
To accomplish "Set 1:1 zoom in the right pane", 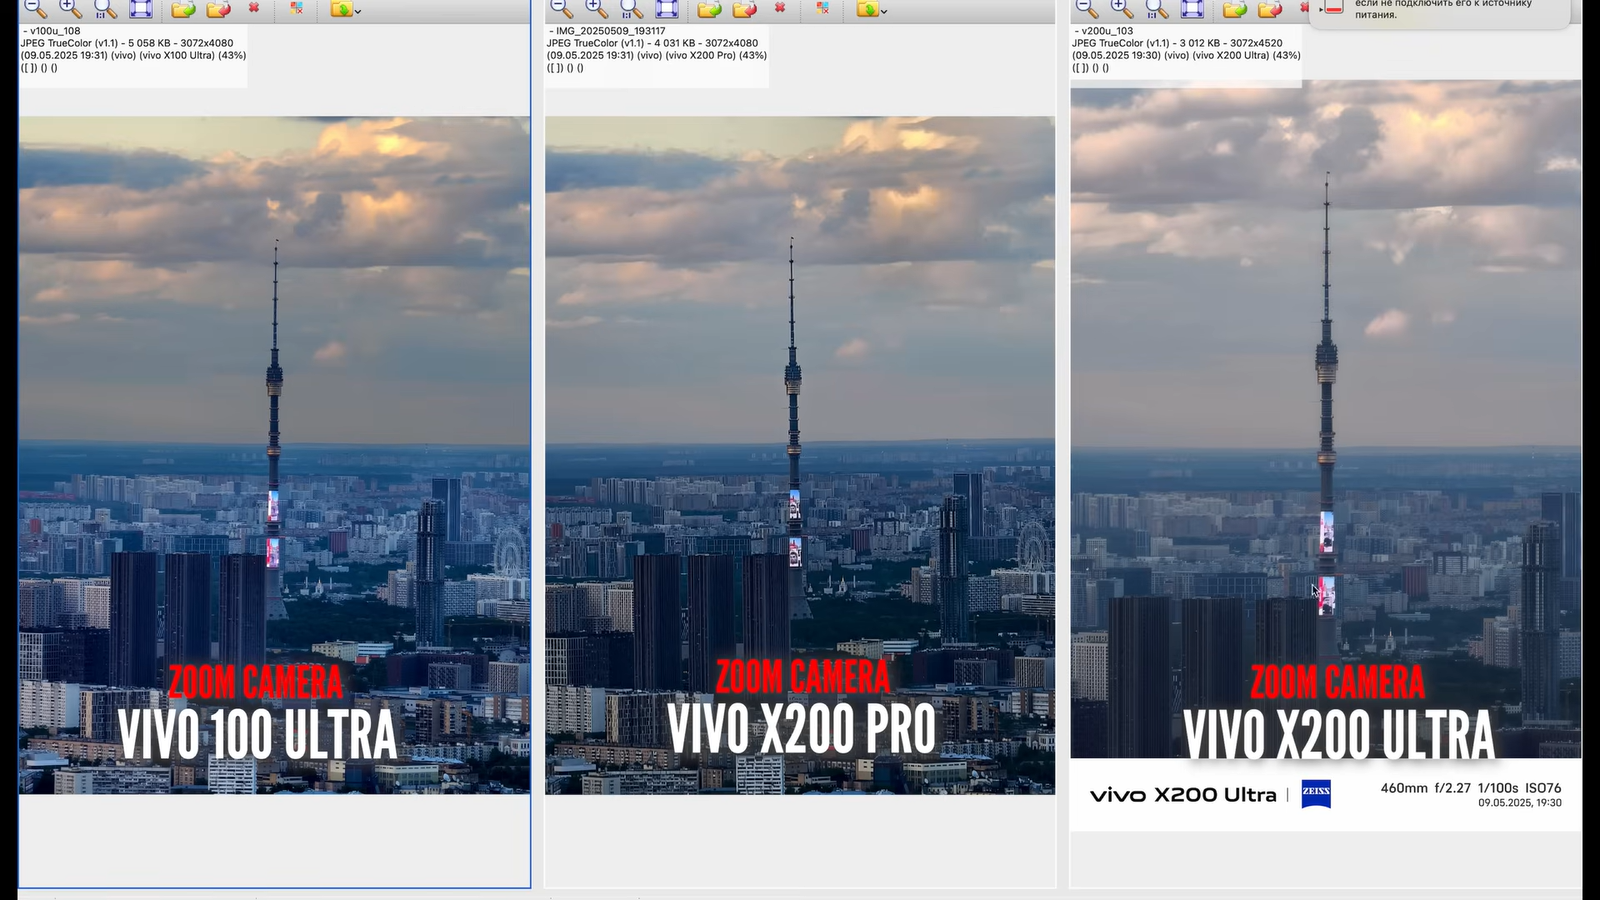I will point(1157,9).
